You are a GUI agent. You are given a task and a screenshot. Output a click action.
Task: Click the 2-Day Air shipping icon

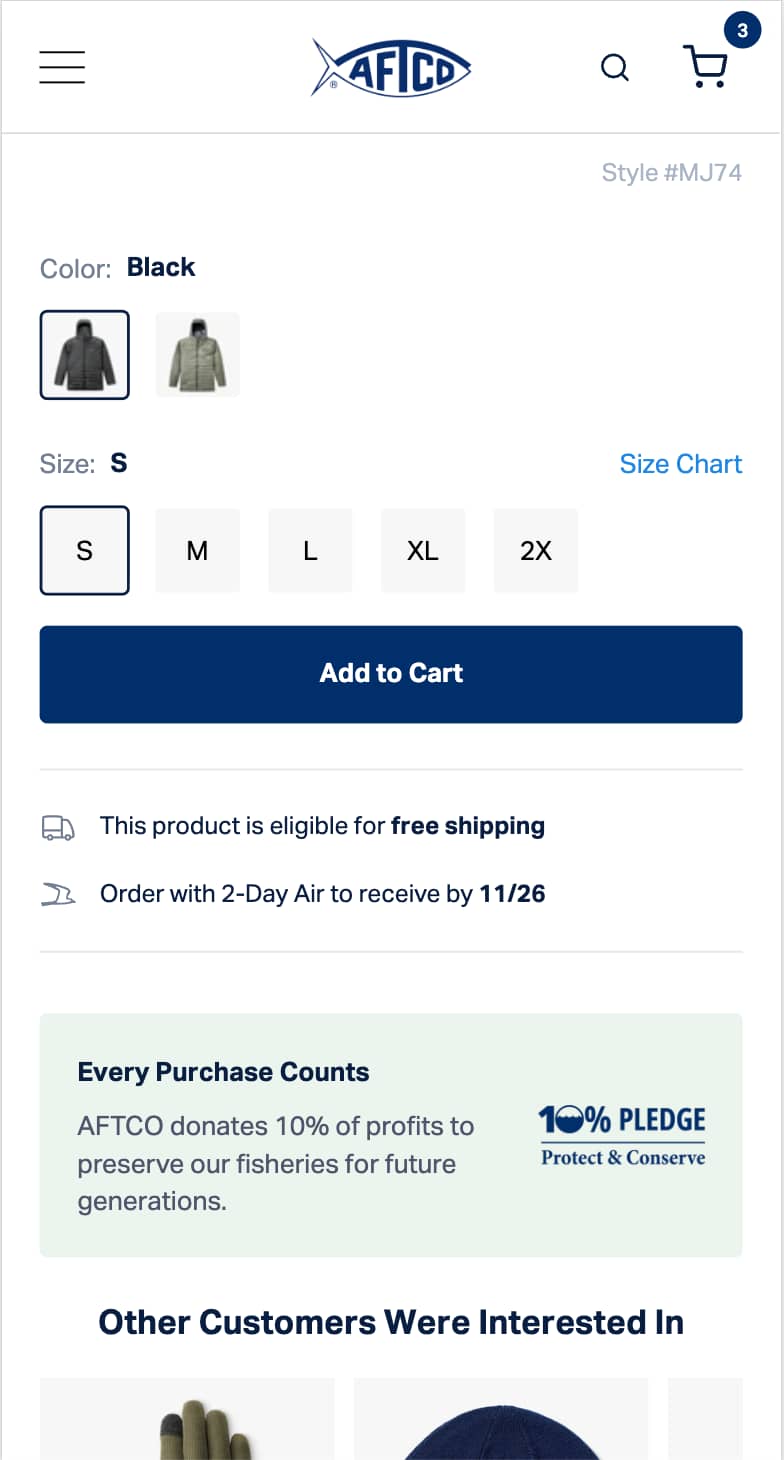(57, 894)
